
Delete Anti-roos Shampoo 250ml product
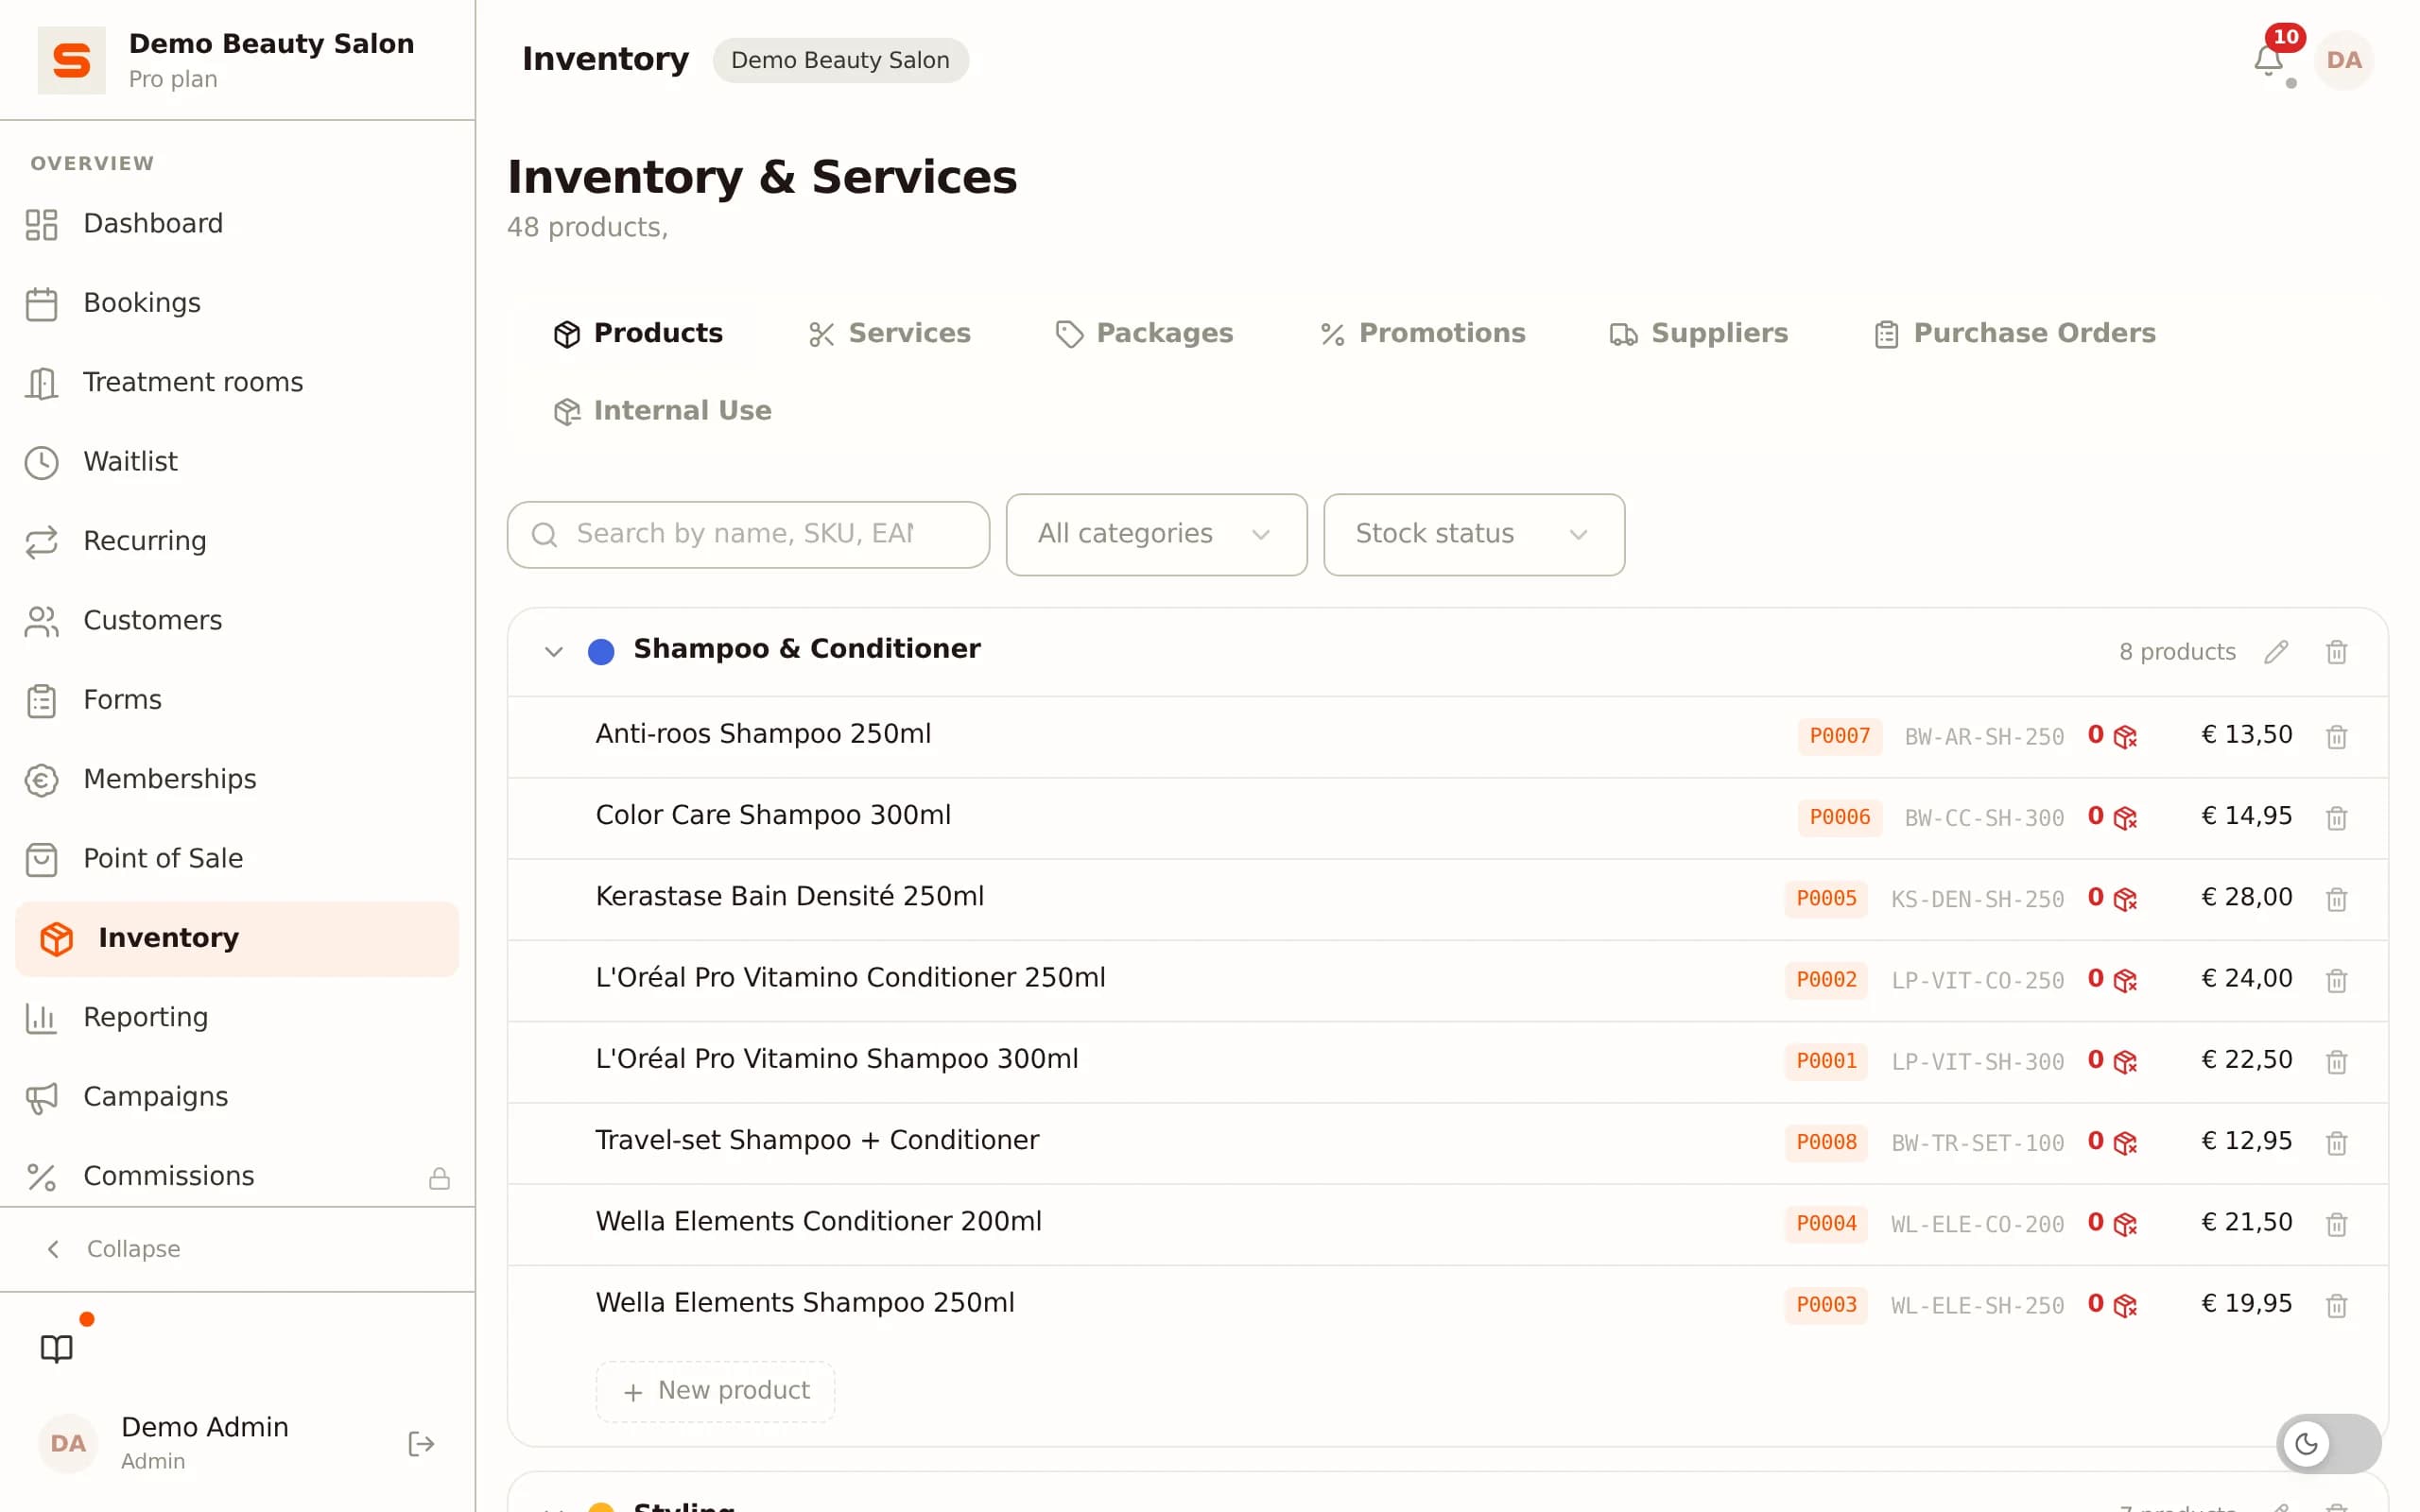pos(2336,737)
